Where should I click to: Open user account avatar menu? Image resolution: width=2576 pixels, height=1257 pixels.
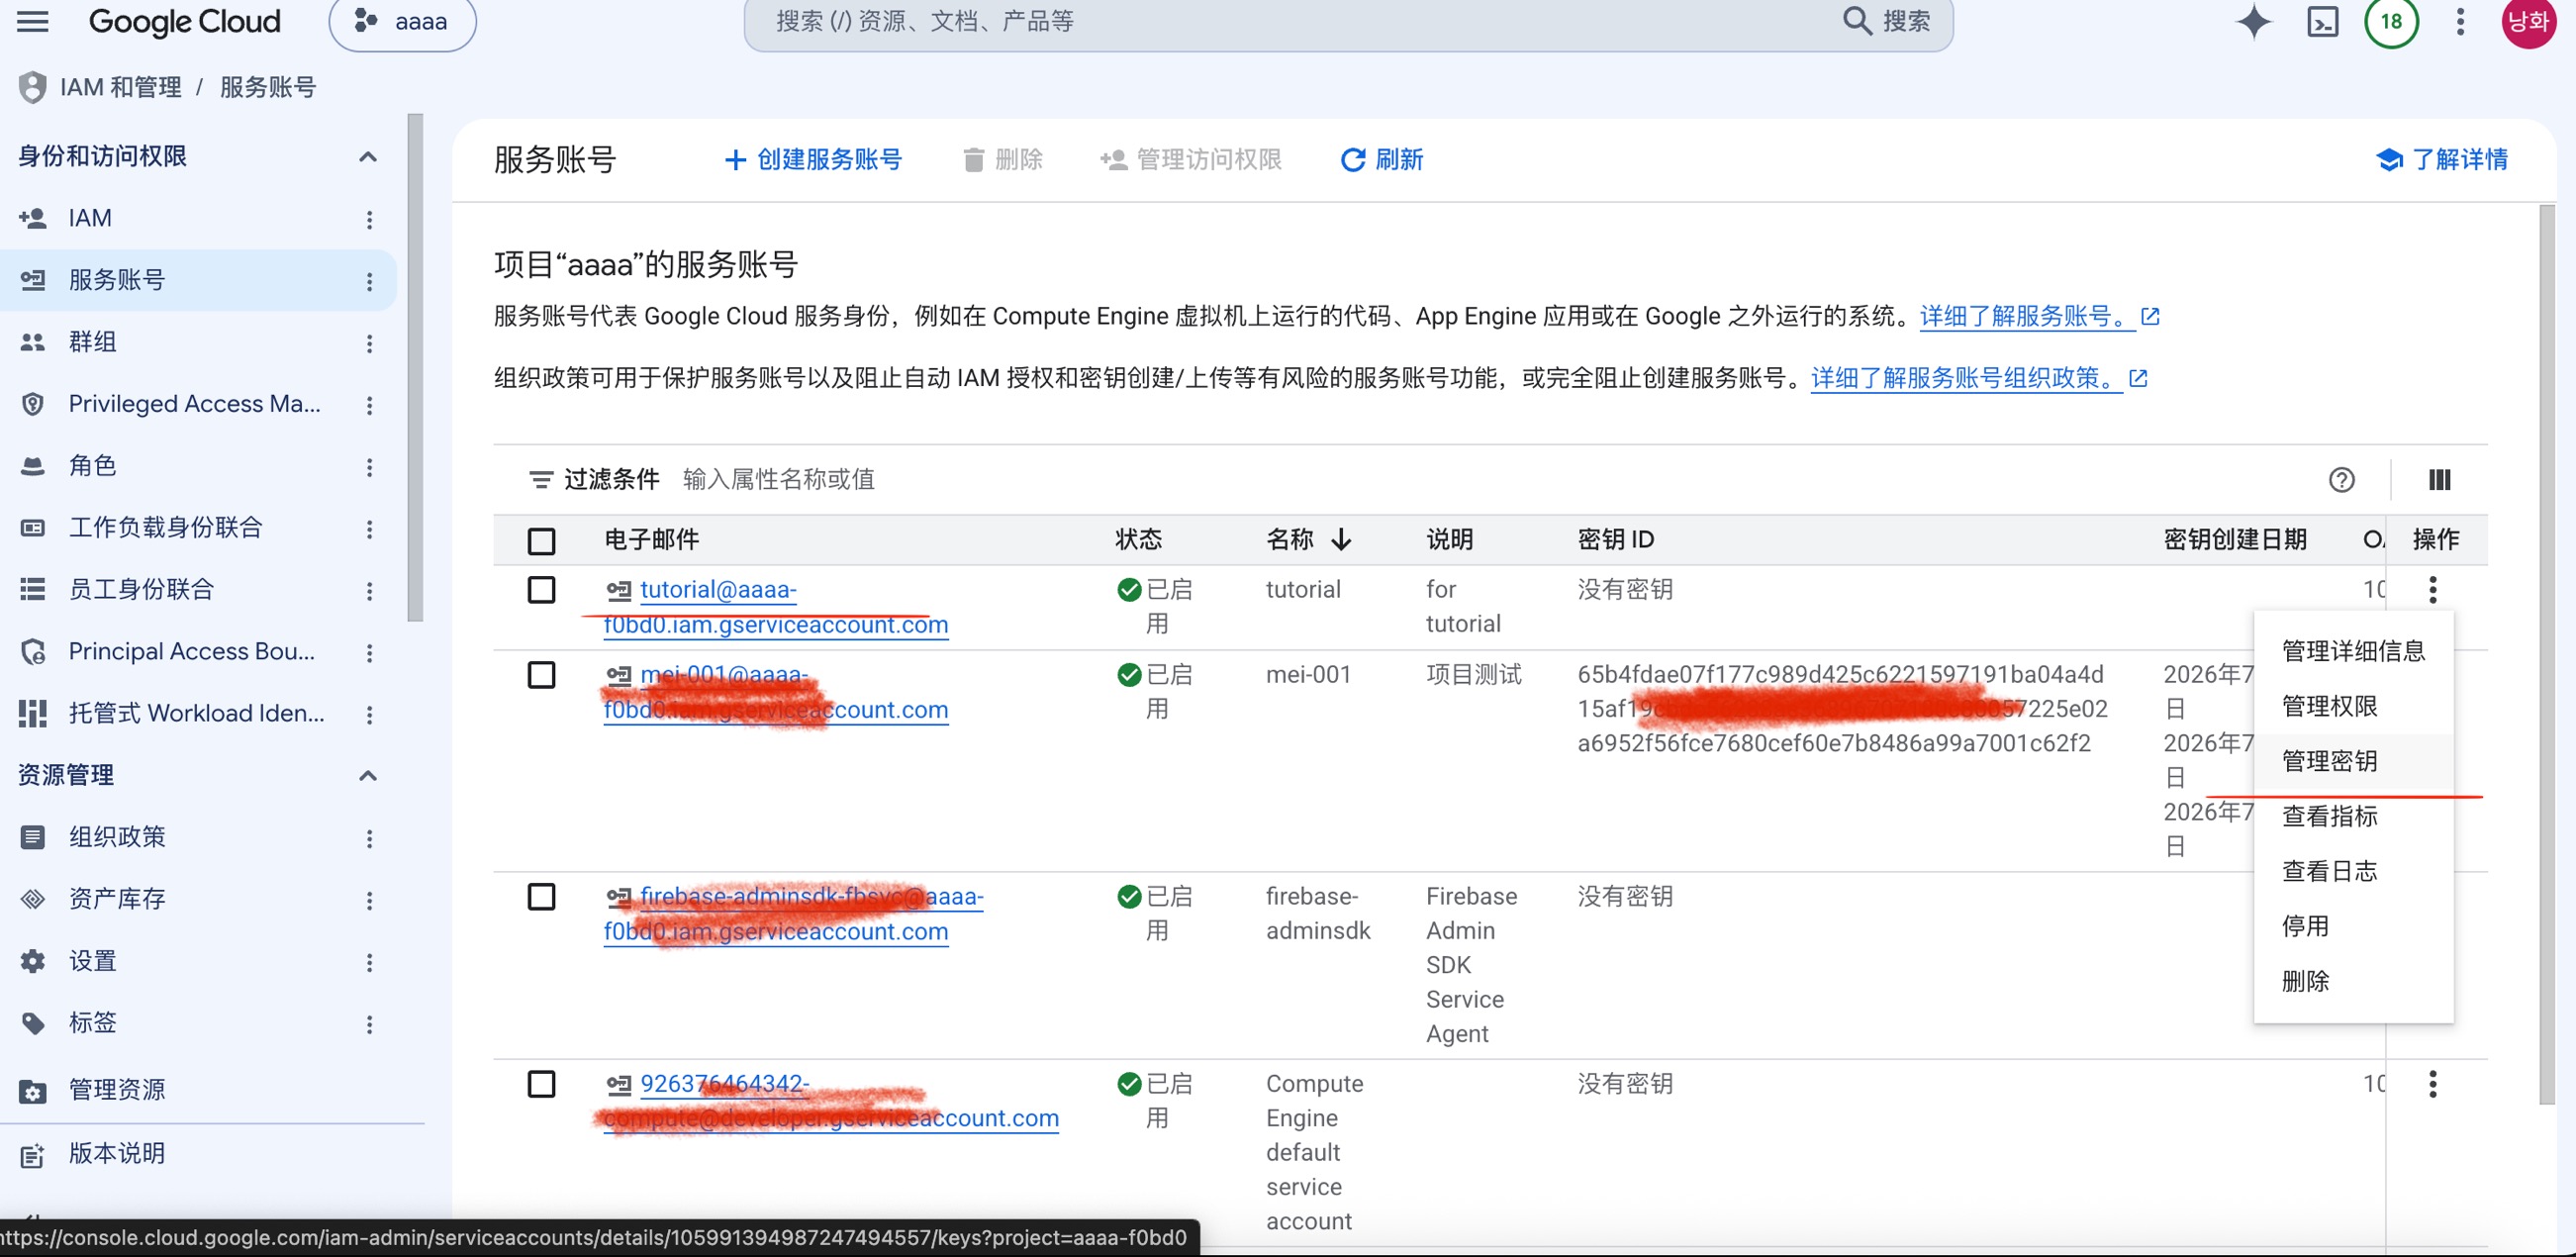[x=2528, y=21]
